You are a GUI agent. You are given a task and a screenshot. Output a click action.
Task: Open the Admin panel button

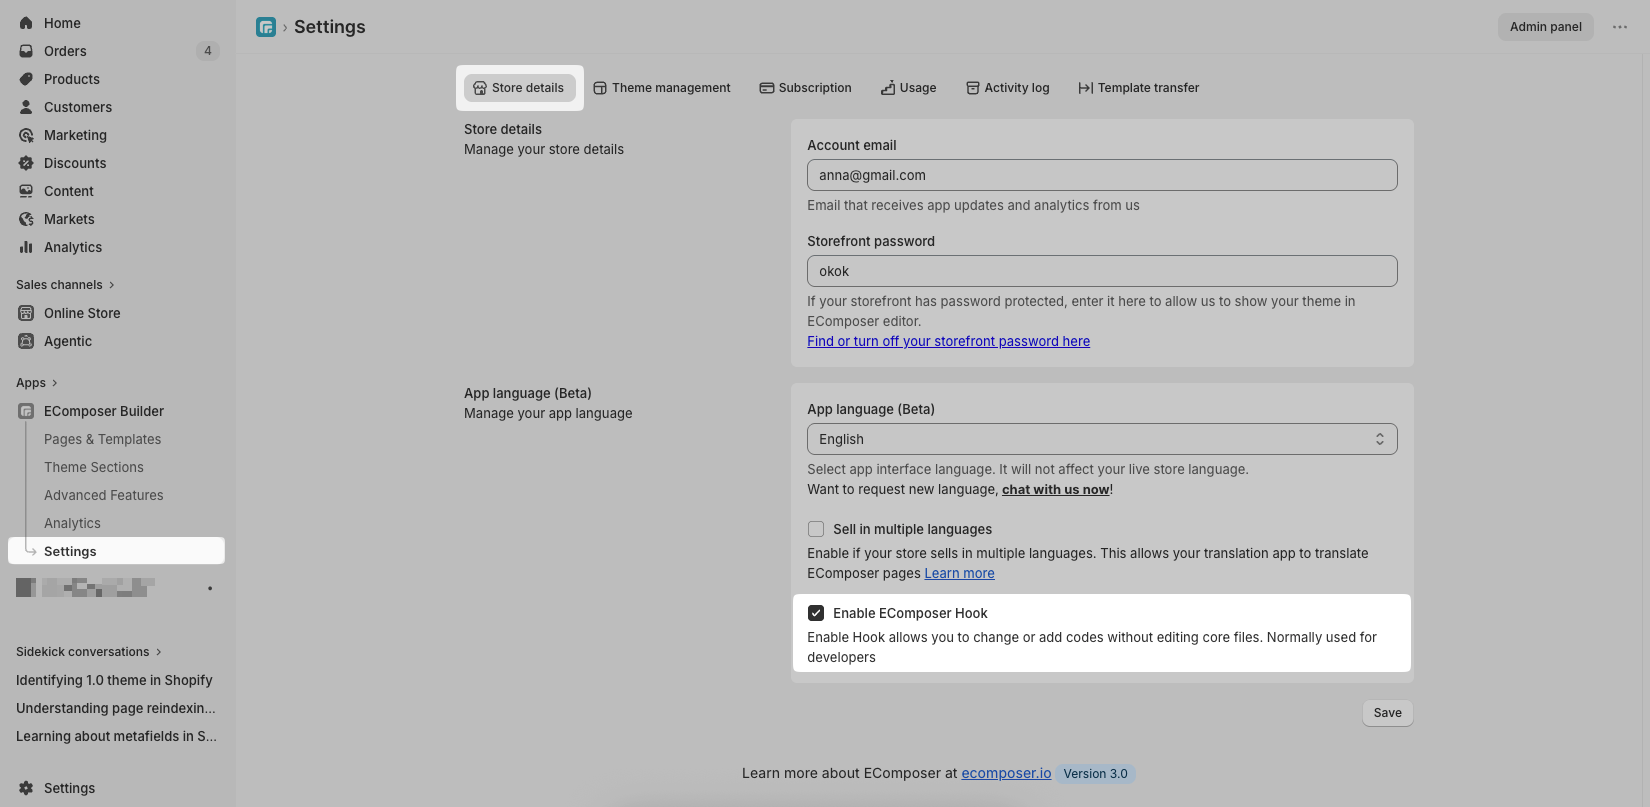point(1546,27)
